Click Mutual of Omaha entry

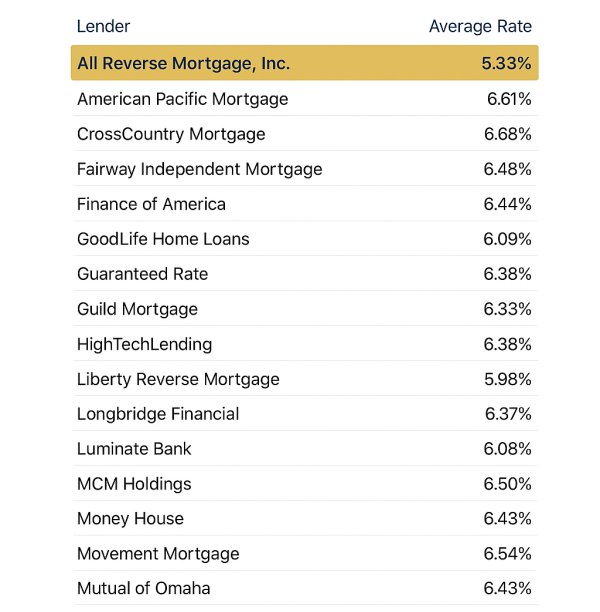pyautogui.click(x=143, y=589)
